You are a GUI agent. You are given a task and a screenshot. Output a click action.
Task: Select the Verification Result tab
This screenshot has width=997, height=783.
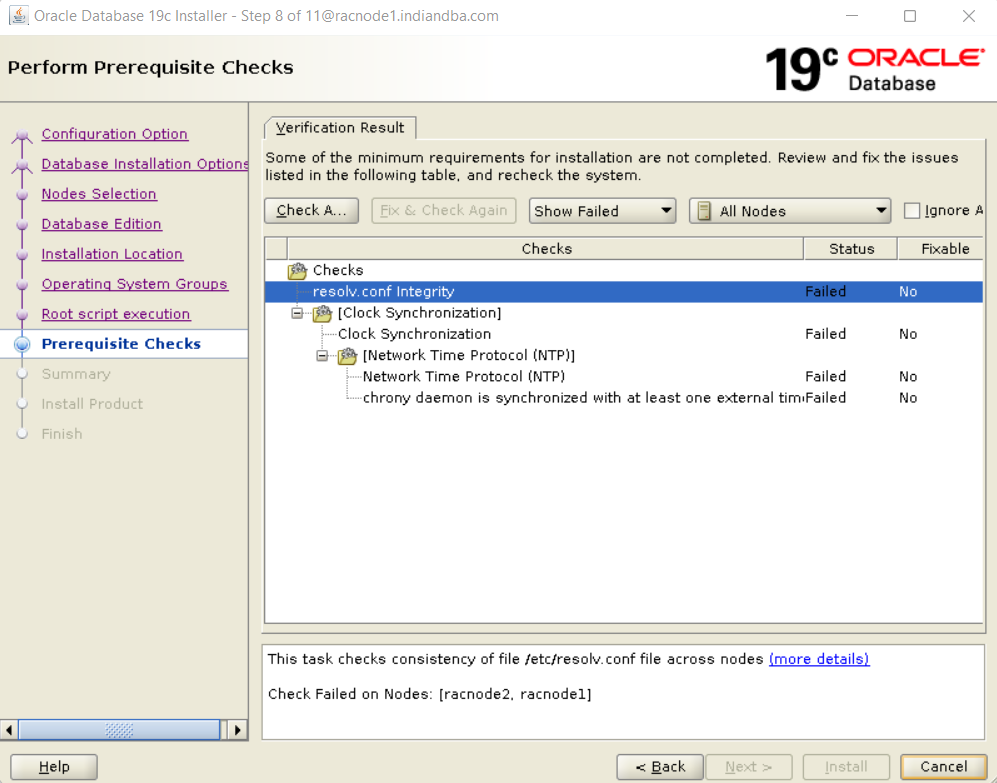[340, 128]
